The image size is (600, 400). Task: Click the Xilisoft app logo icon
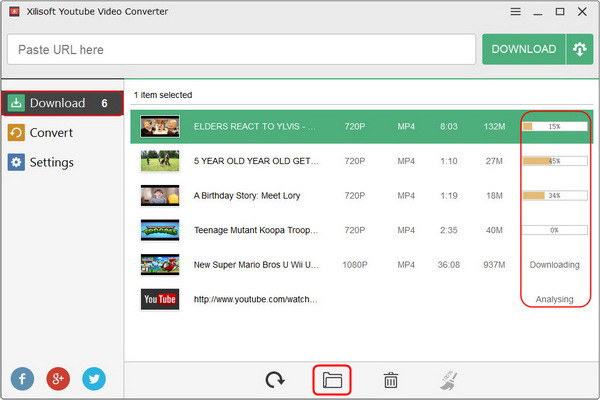pyautogui.click(x=14, y=11)
